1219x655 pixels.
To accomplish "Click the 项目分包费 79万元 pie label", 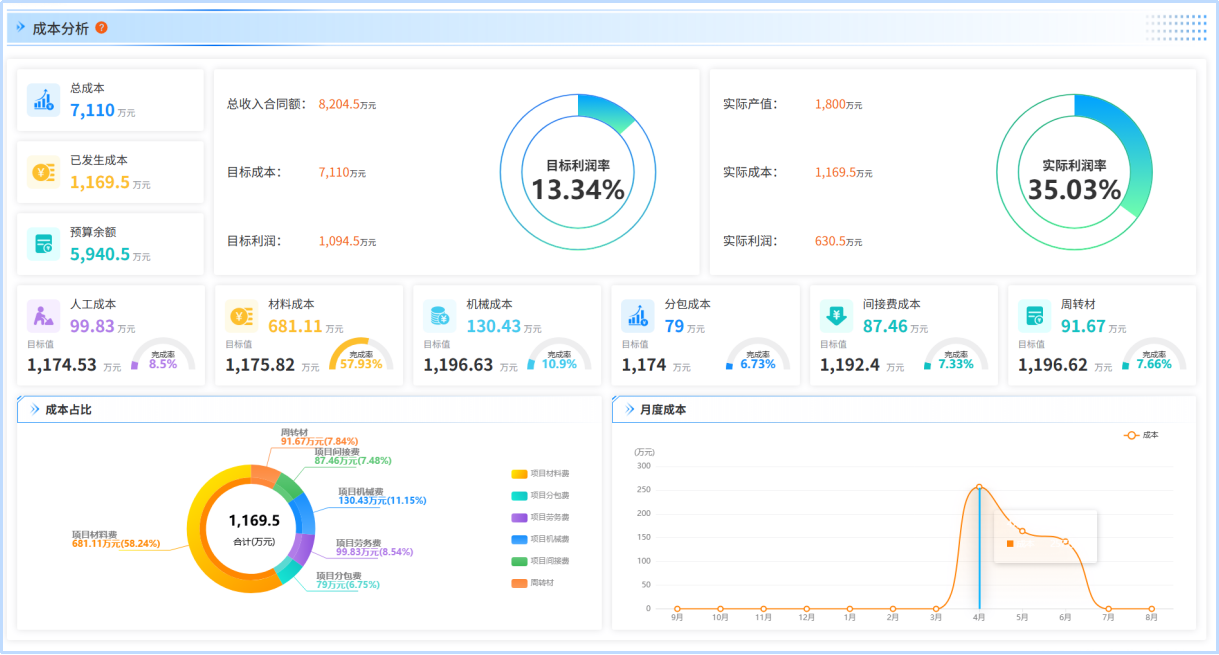I will (x=348, y=581).
